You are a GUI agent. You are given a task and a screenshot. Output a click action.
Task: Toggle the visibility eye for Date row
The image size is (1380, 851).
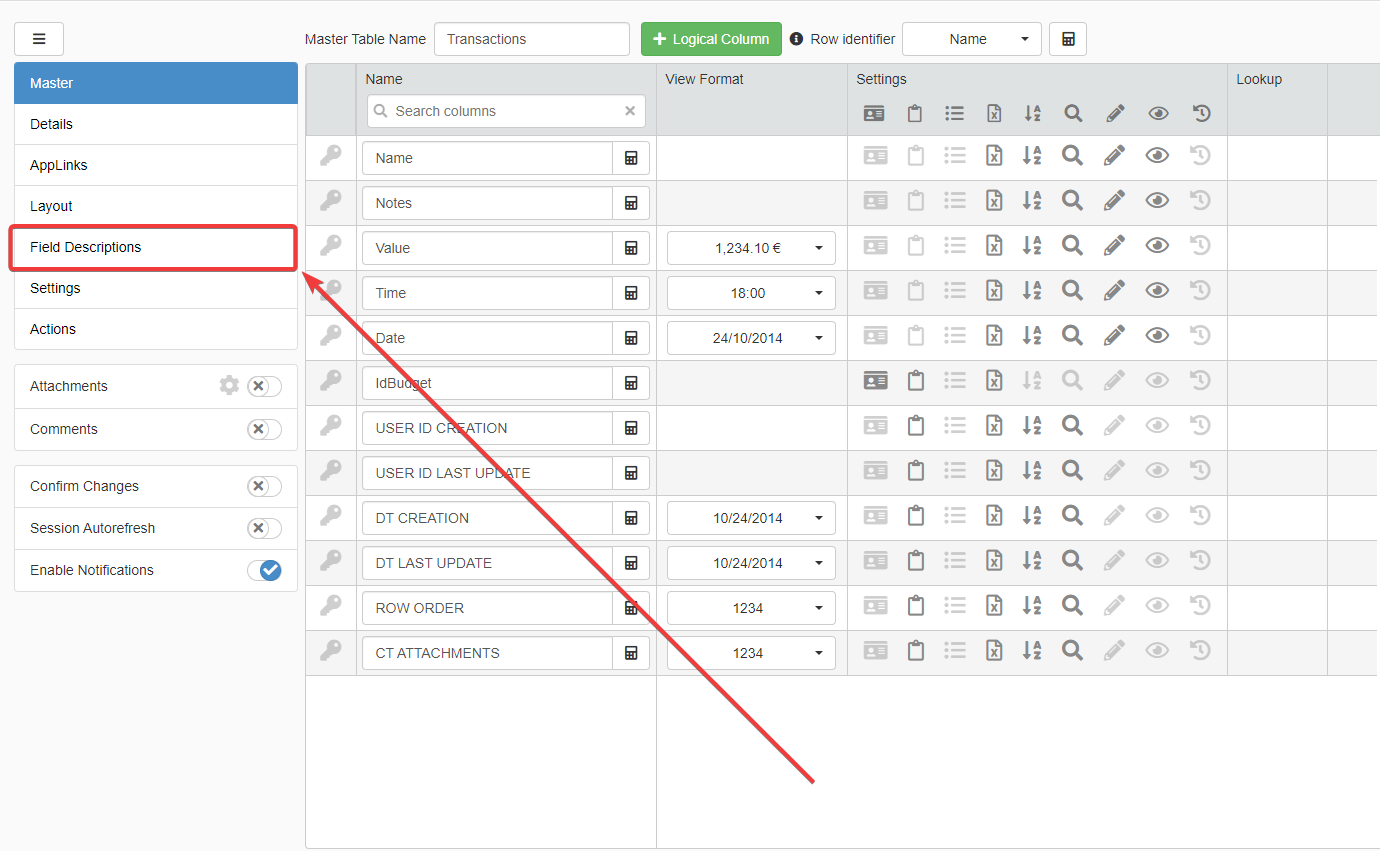[1157, 336]
